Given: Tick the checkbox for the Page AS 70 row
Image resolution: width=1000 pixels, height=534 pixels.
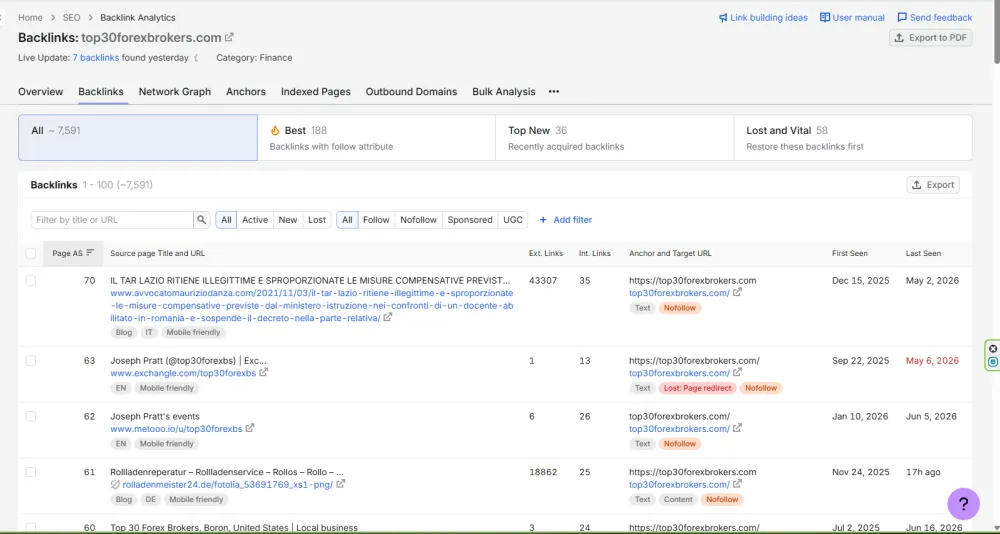Looking at the screenshot, I should click(x=31, y=280).
